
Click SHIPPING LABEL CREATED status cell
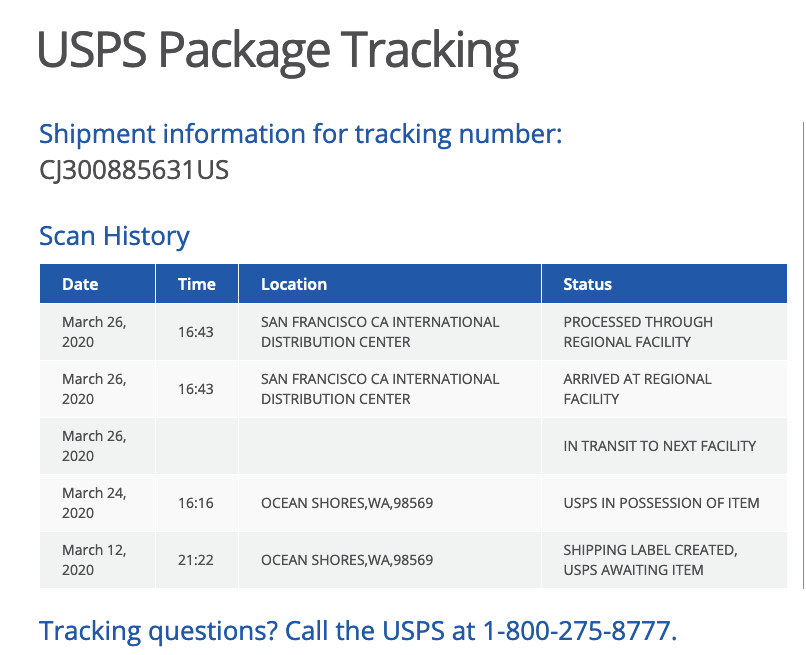(664, 560)
